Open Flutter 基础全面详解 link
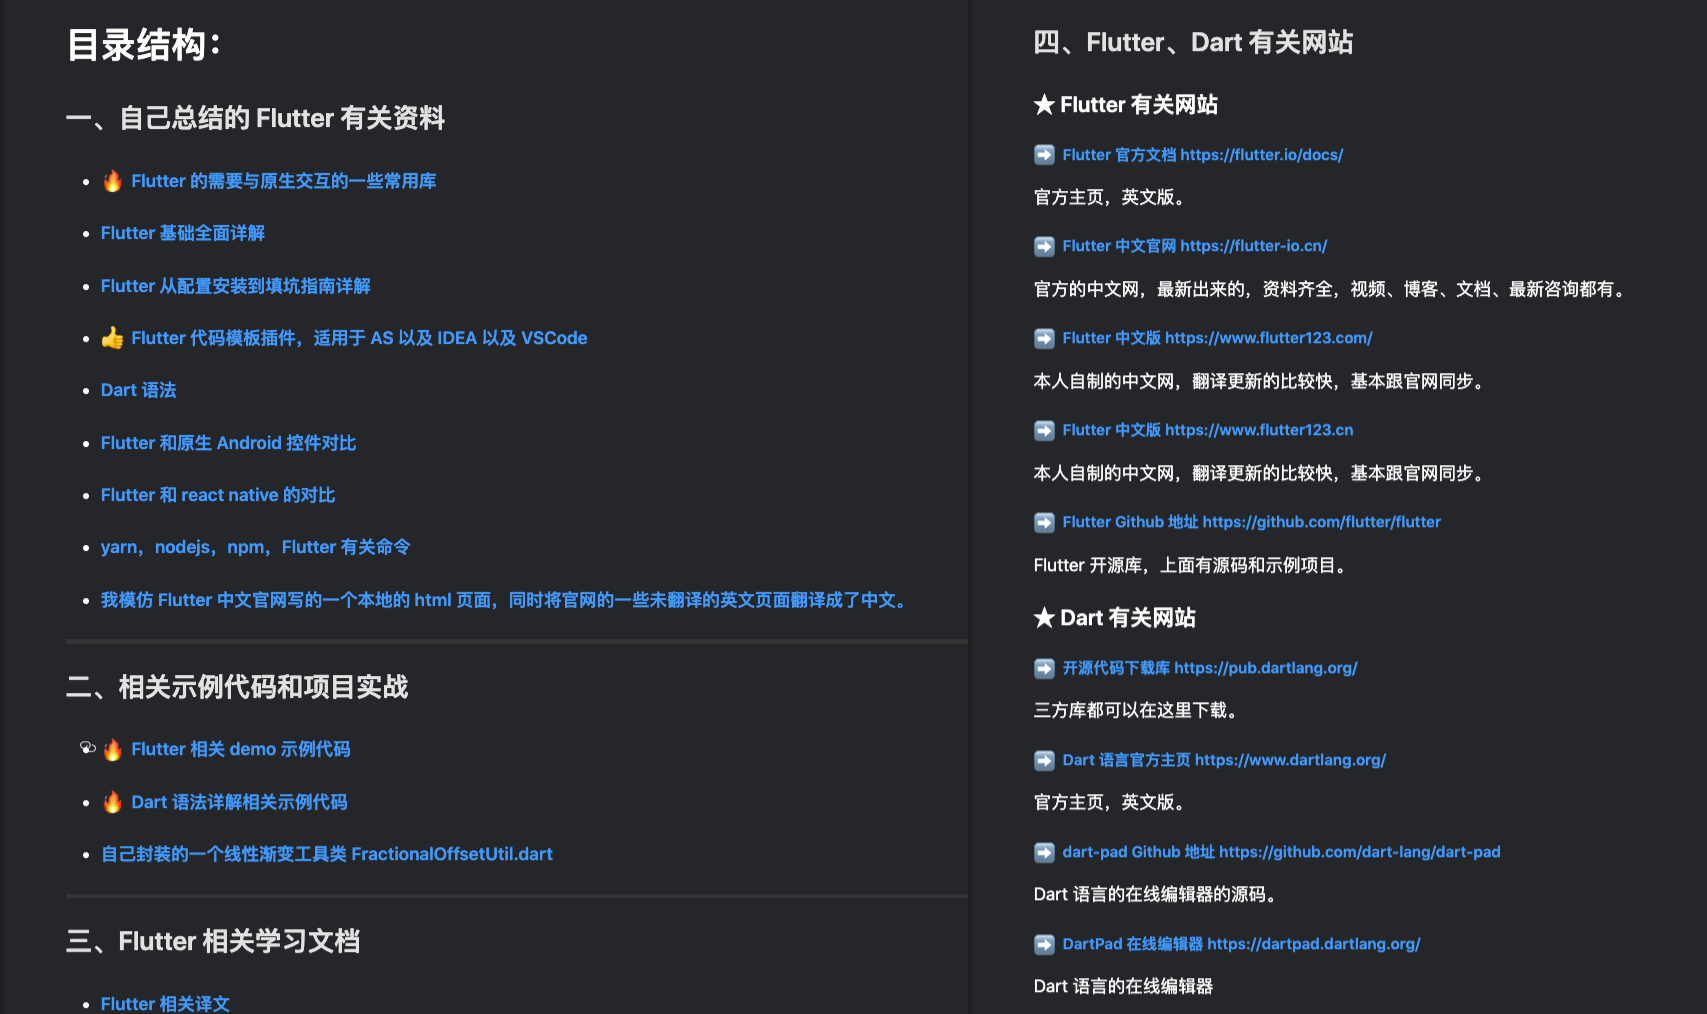Viewport: 1707px width, 1014px height. [183, 233]
